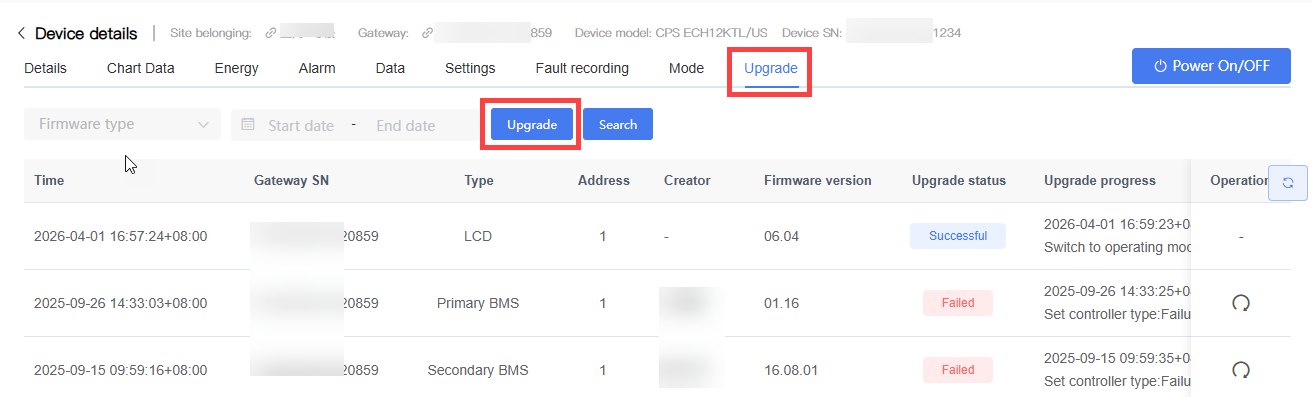1312x397 pixels.
Task: Click the Site belonging link icon
Action: click(270, 33)
